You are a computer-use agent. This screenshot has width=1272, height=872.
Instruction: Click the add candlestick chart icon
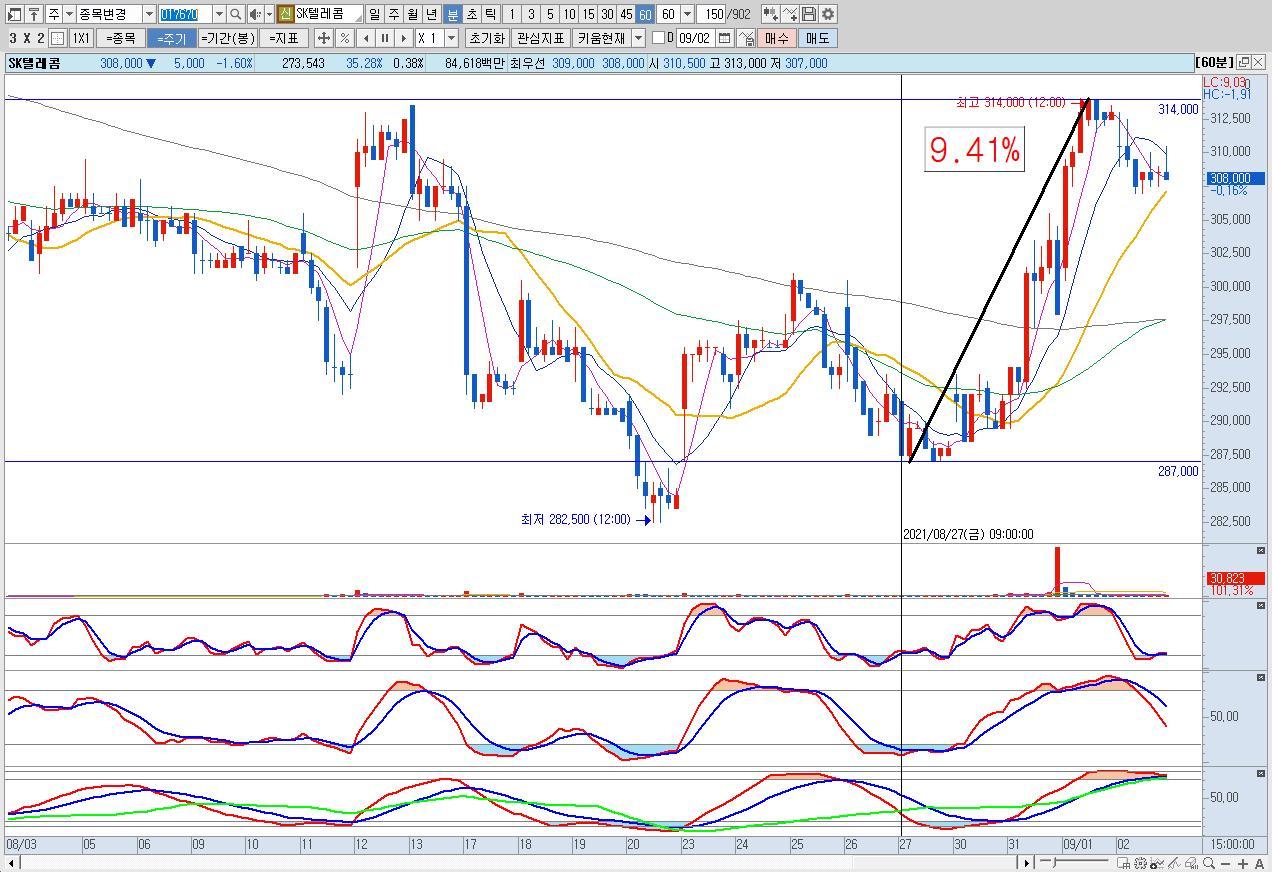770,14
